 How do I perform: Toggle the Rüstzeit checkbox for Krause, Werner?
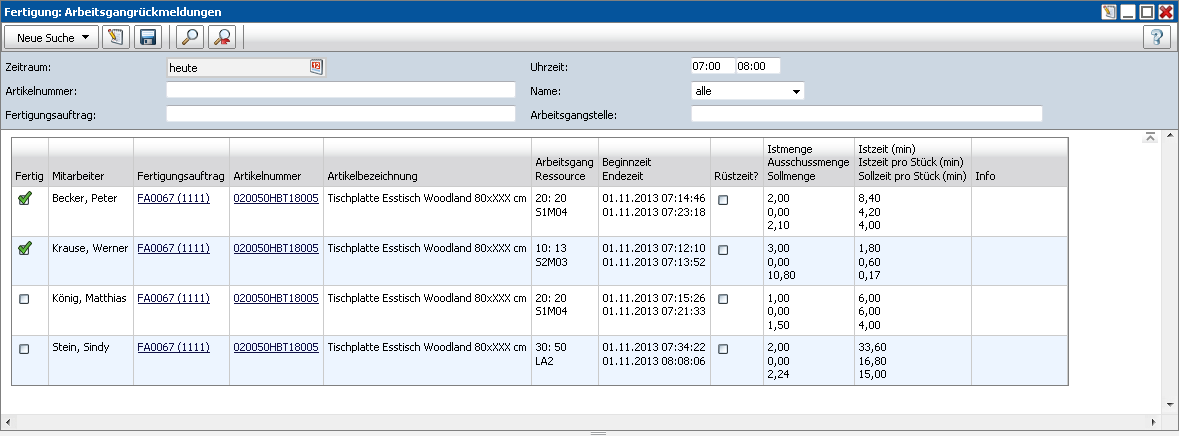(723, 250)
